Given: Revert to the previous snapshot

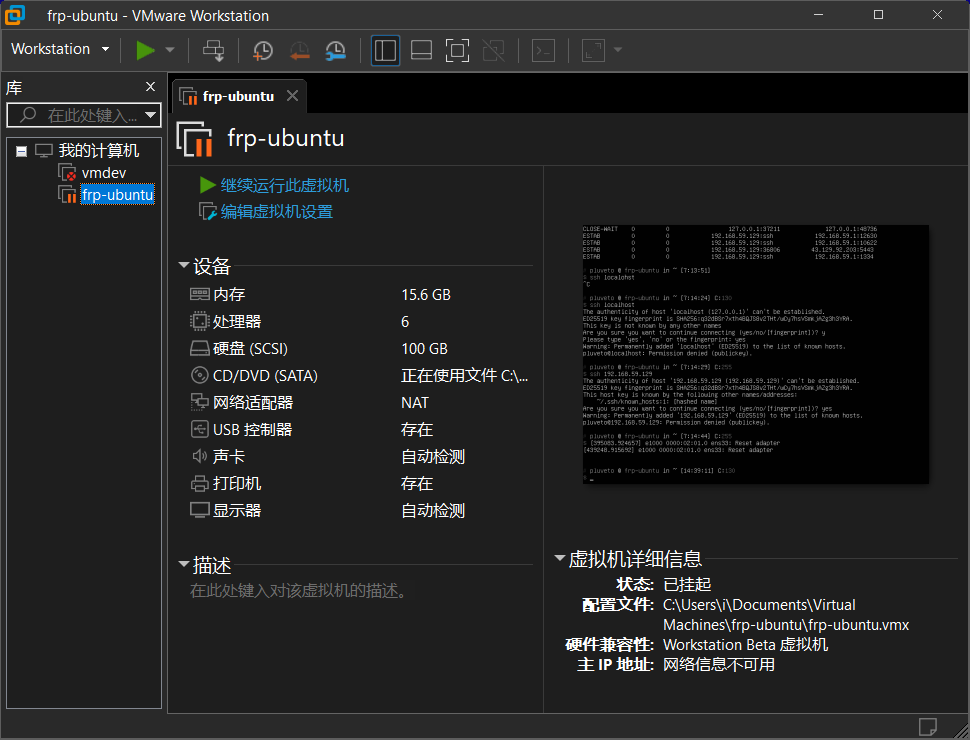Looking at the screenshot, I should (x=299, y=50).
